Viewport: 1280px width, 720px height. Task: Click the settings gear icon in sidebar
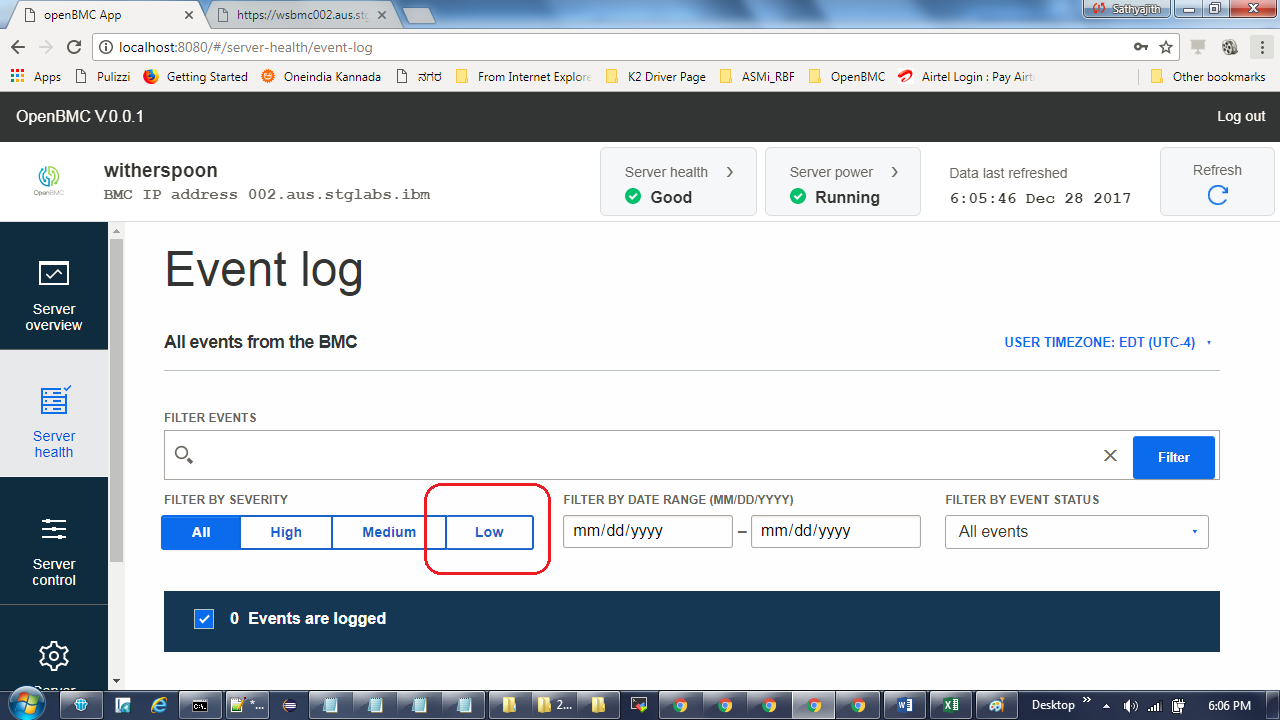coord(54,657)
